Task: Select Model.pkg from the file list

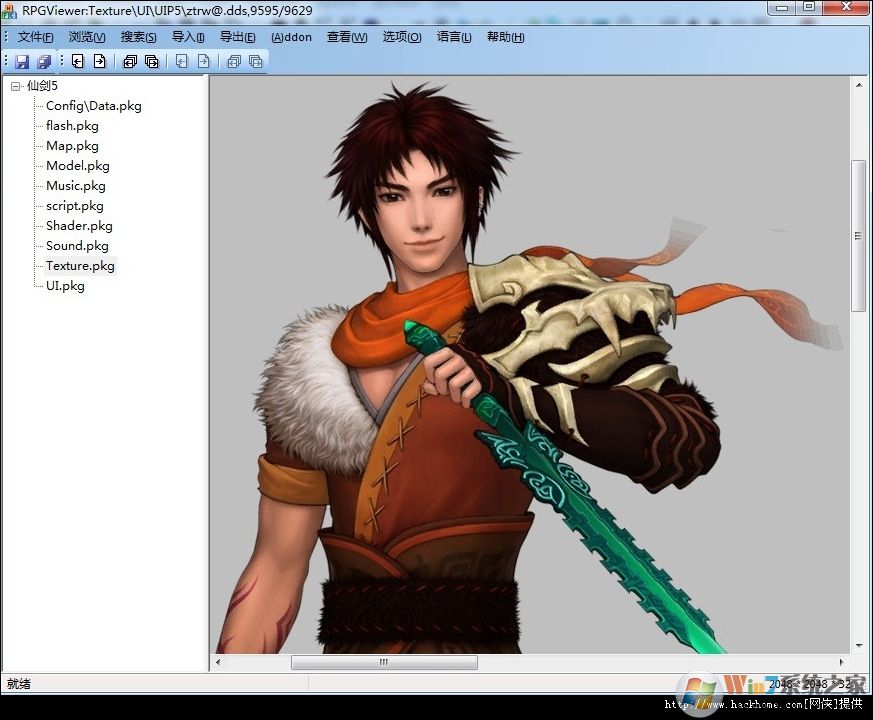Action: 76,165
